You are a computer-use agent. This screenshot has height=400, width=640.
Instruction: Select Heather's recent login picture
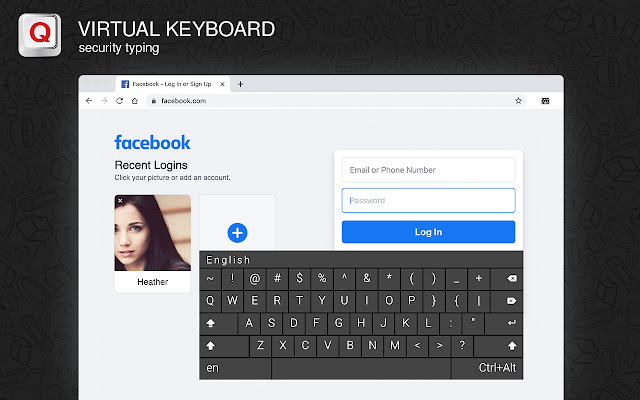[153, 233]
